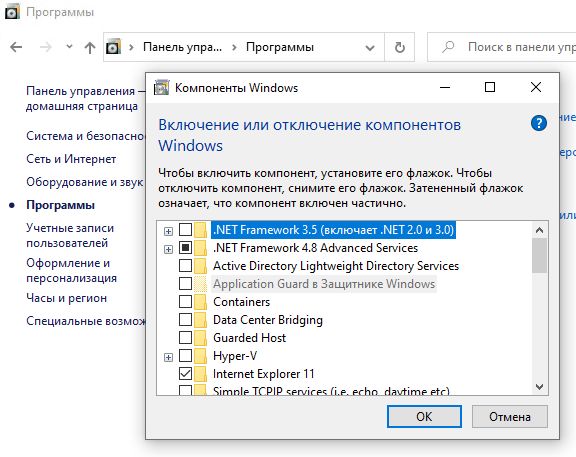Select the Guarded Host row text
576x457 pixels.
(249, 338)
